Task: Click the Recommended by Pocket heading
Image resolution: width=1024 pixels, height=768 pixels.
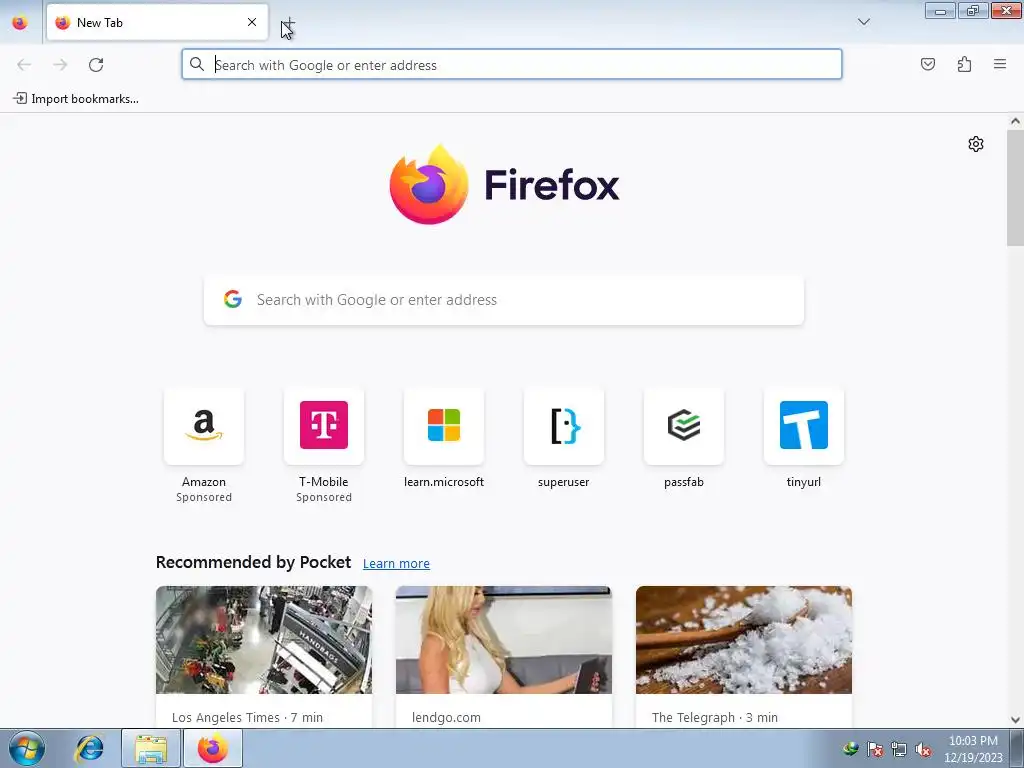Action: point(253,562)
